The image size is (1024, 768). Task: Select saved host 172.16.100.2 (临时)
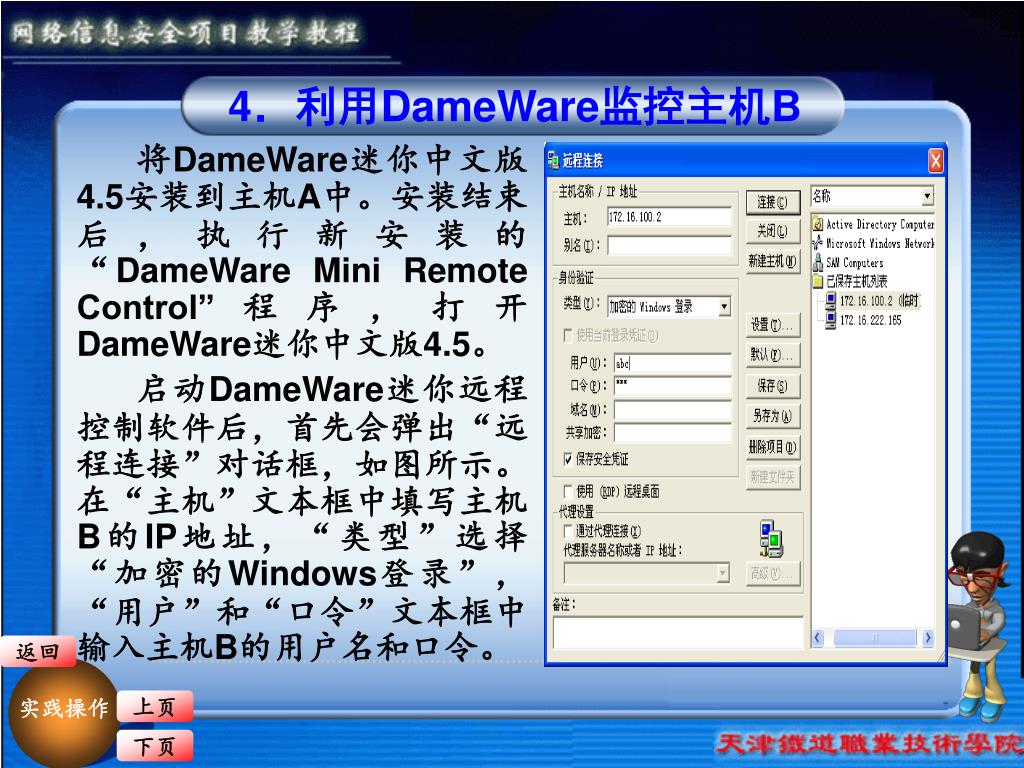[879, 300]
